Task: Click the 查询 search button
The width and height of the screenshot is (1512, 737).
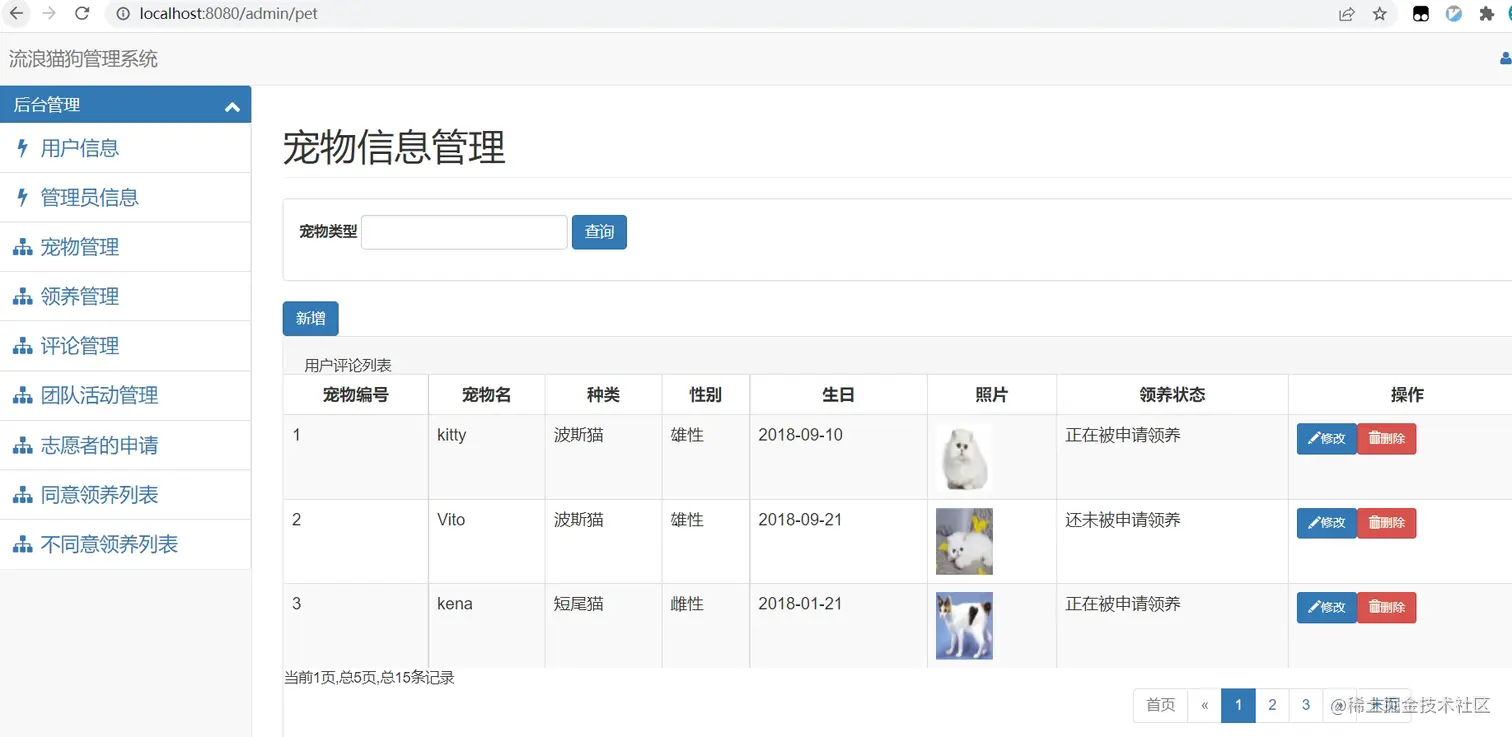Action: pos(598,232)
